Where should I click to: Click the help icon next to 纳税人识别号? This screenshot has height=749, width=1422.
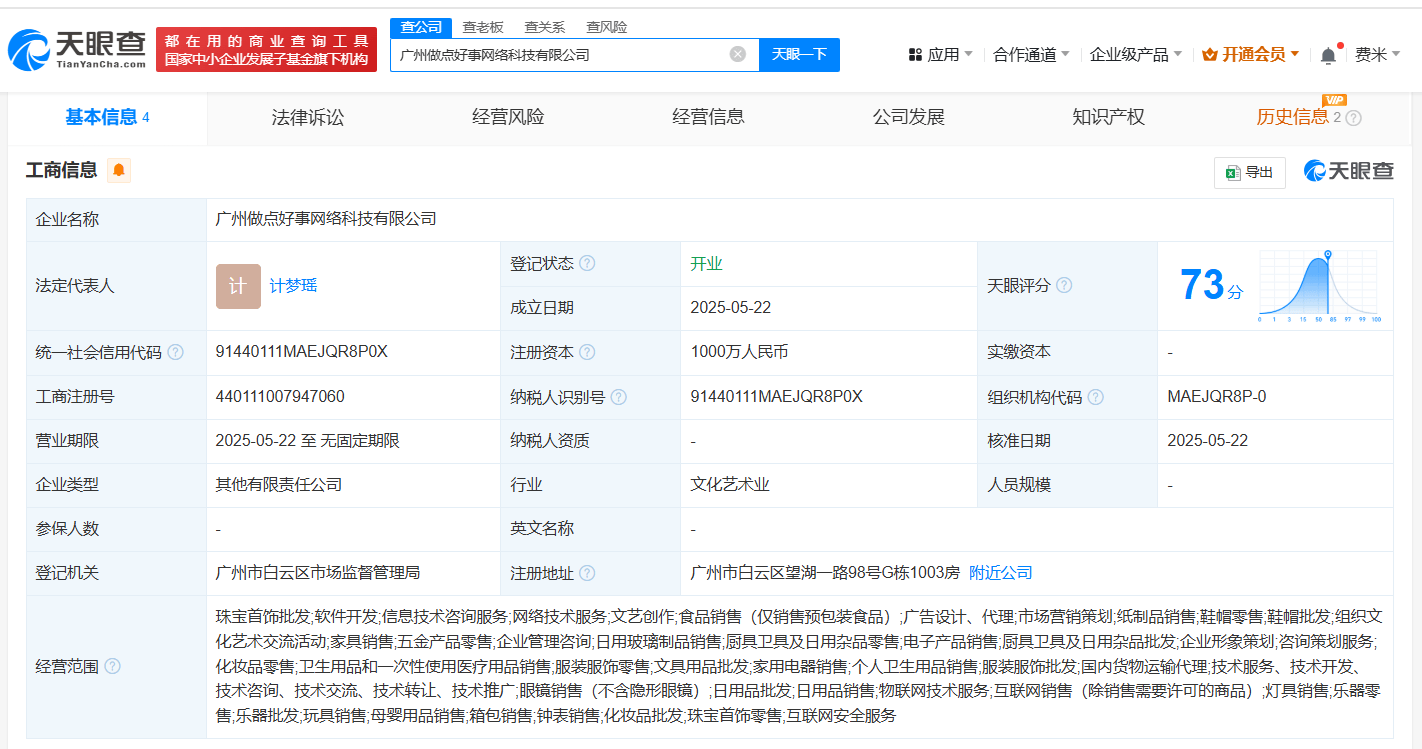point(619,397)
